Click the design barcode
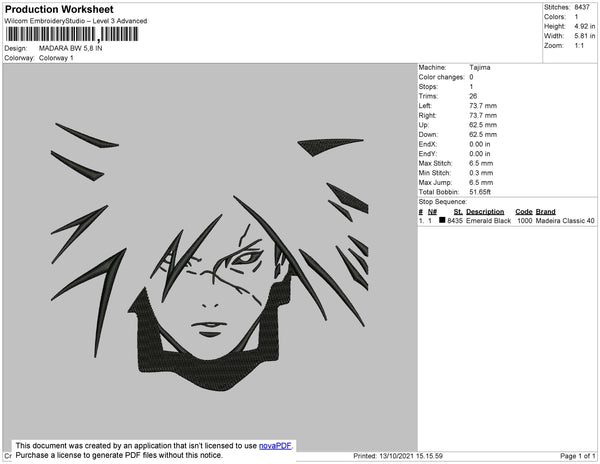 coord(72,34)
